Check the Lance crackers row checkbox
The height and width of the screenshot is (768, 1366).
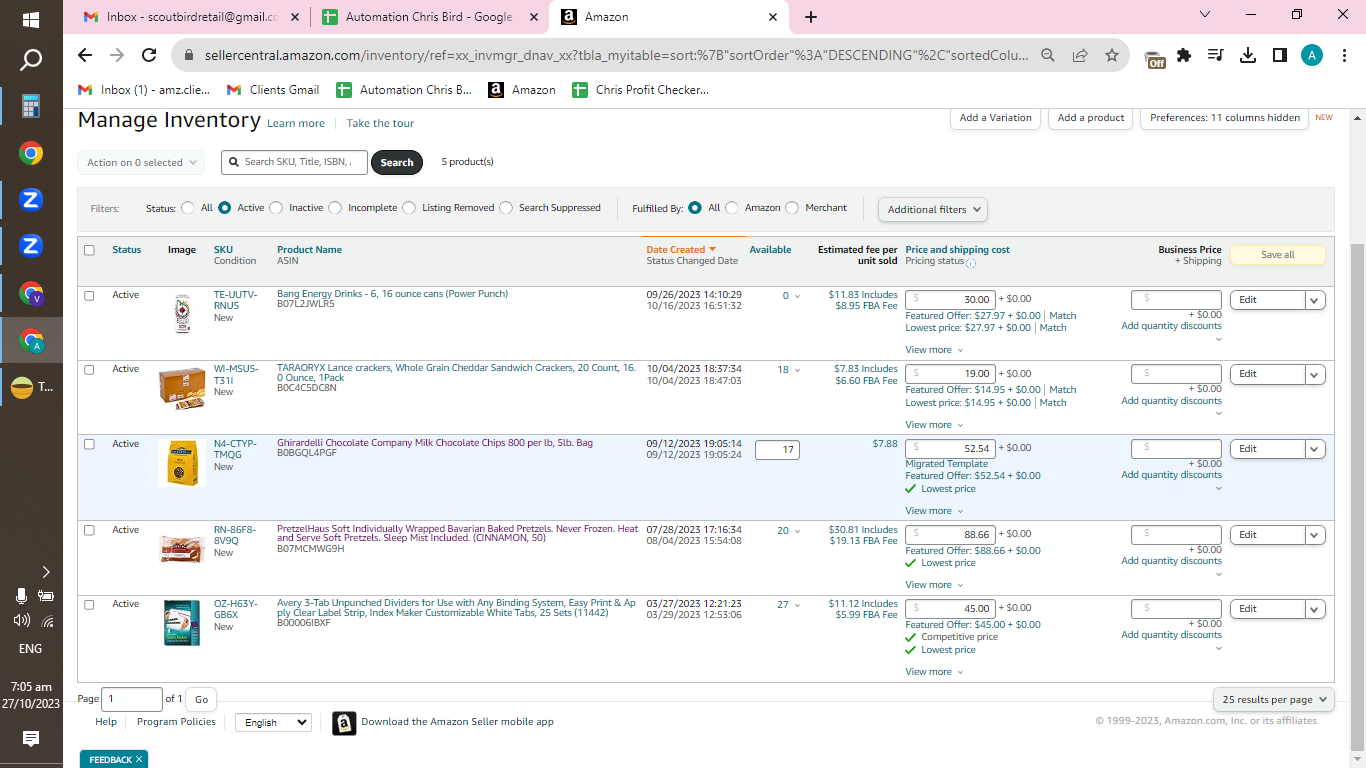[89, 370]
